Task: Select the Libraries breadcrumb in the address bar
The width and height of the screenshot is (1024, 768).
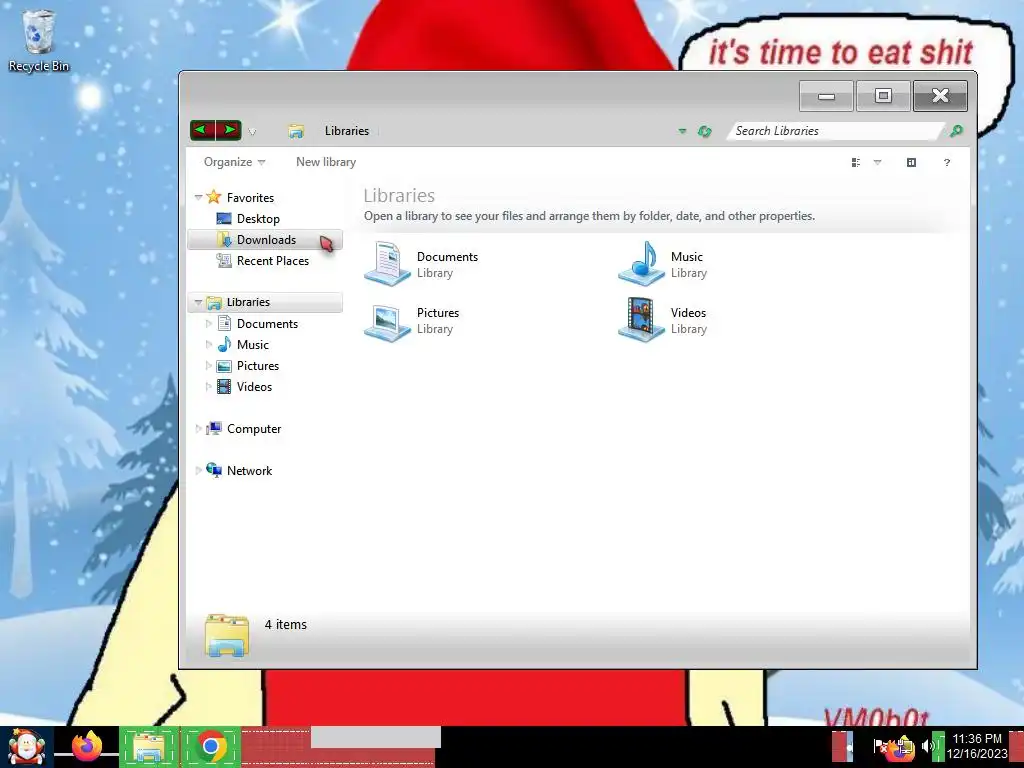Action: pos(347,131)
